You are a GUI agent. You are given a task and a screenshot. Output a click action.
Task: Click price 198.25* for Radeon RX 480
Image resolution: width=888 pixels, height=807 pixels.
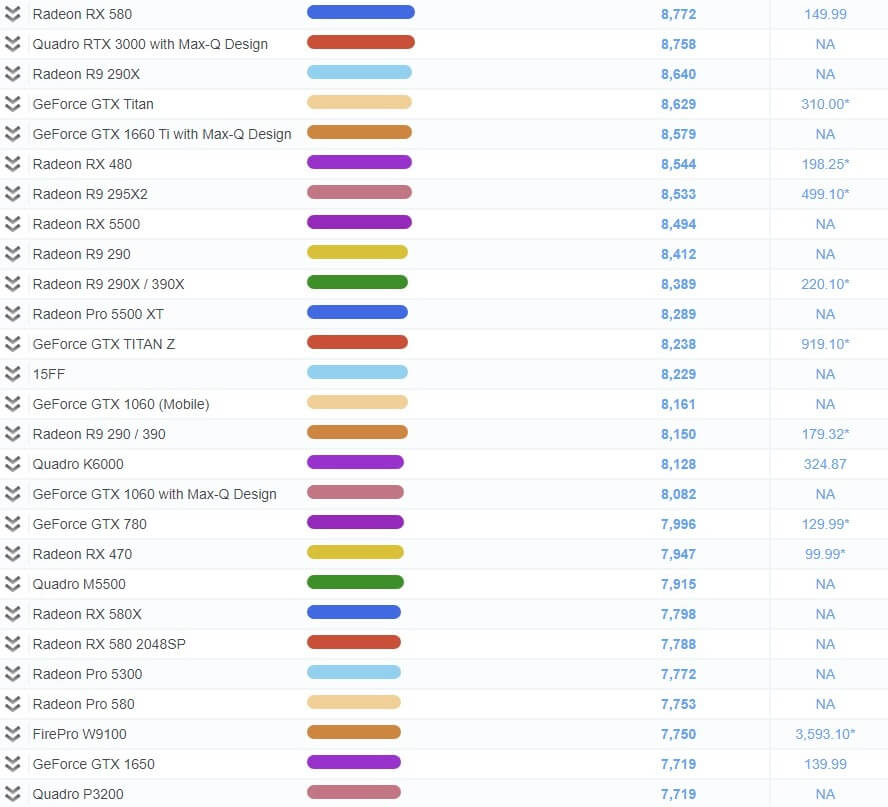tap(825, 164)
